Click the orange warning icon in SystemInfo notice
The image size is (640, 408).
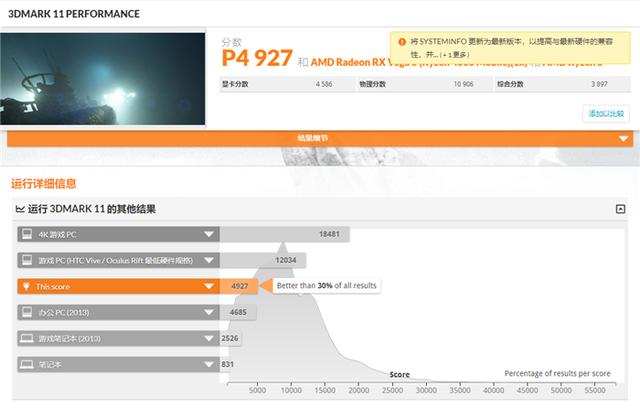click(x=402, y=42)
